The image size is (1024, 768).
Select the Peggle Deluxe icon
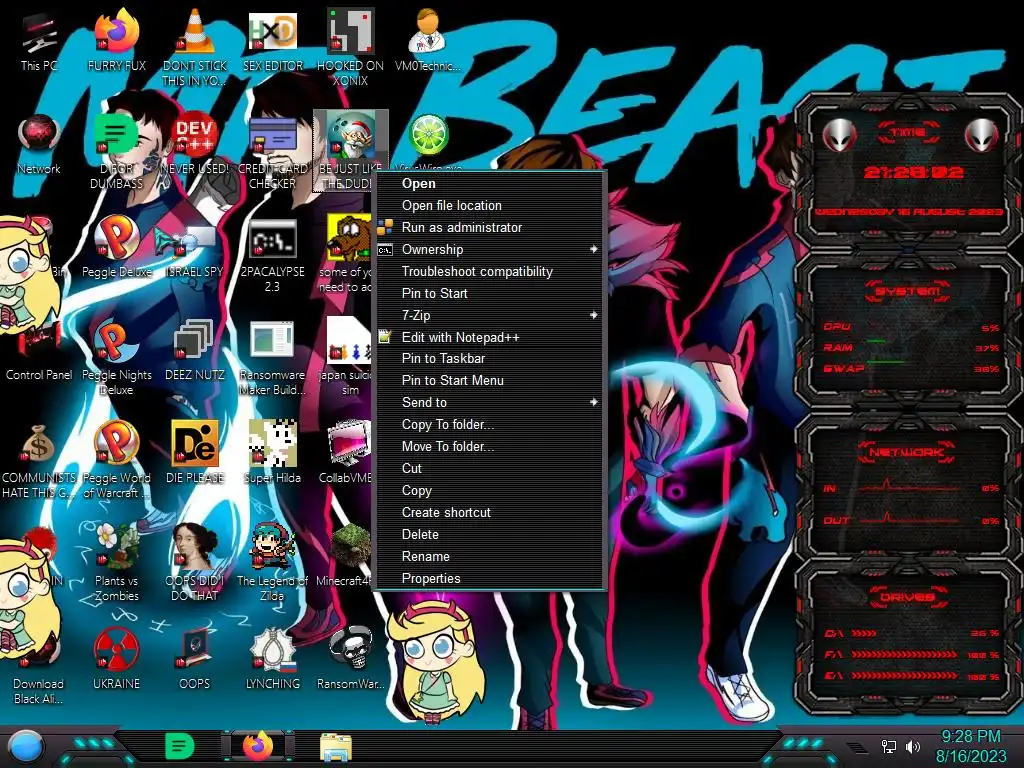(116, 247)
